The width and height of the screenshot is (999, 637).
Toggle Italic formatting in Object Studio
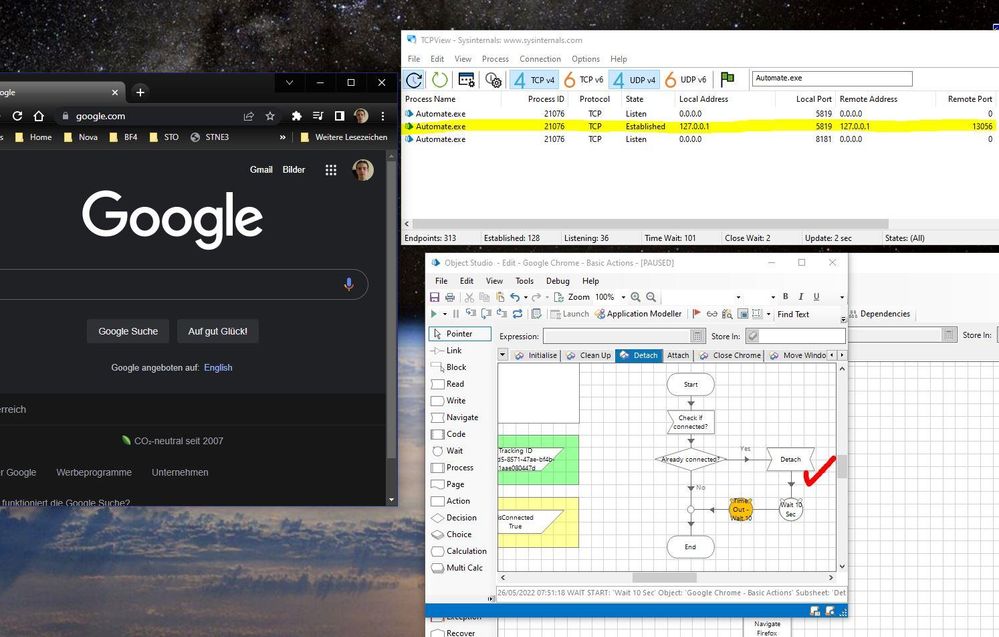(801, 296)
